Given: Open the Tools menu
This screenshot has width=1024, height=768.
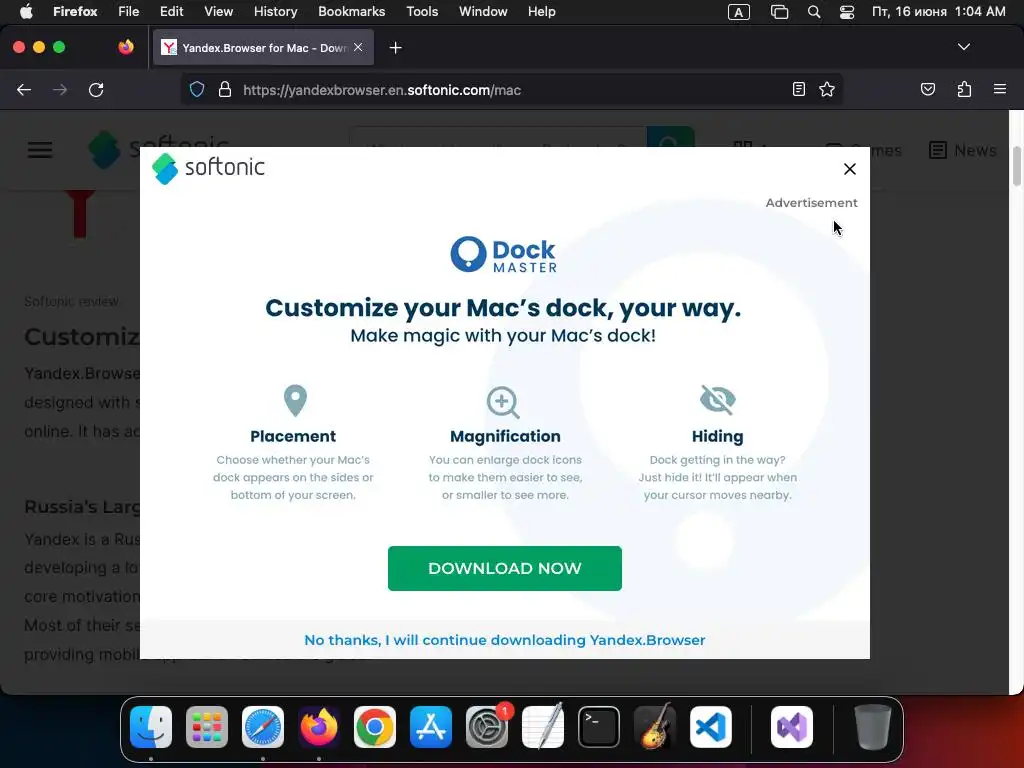Looking at the screenshot, I should point(422,11).
